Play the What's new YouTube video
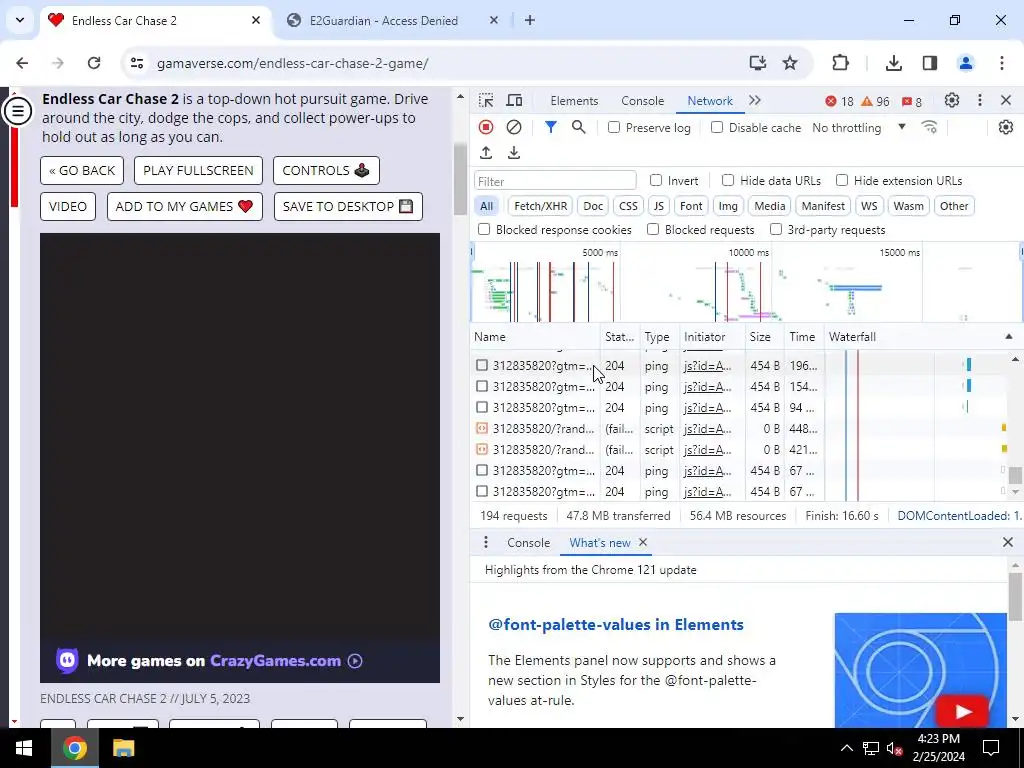 pyautogui.click(x=961, y=711)
